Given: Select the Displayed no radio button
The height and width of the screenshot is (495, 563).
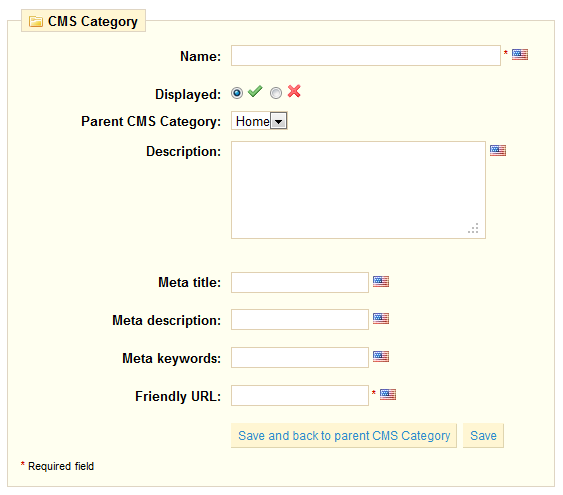Looking at the screenshot, I should coord(276,93).
